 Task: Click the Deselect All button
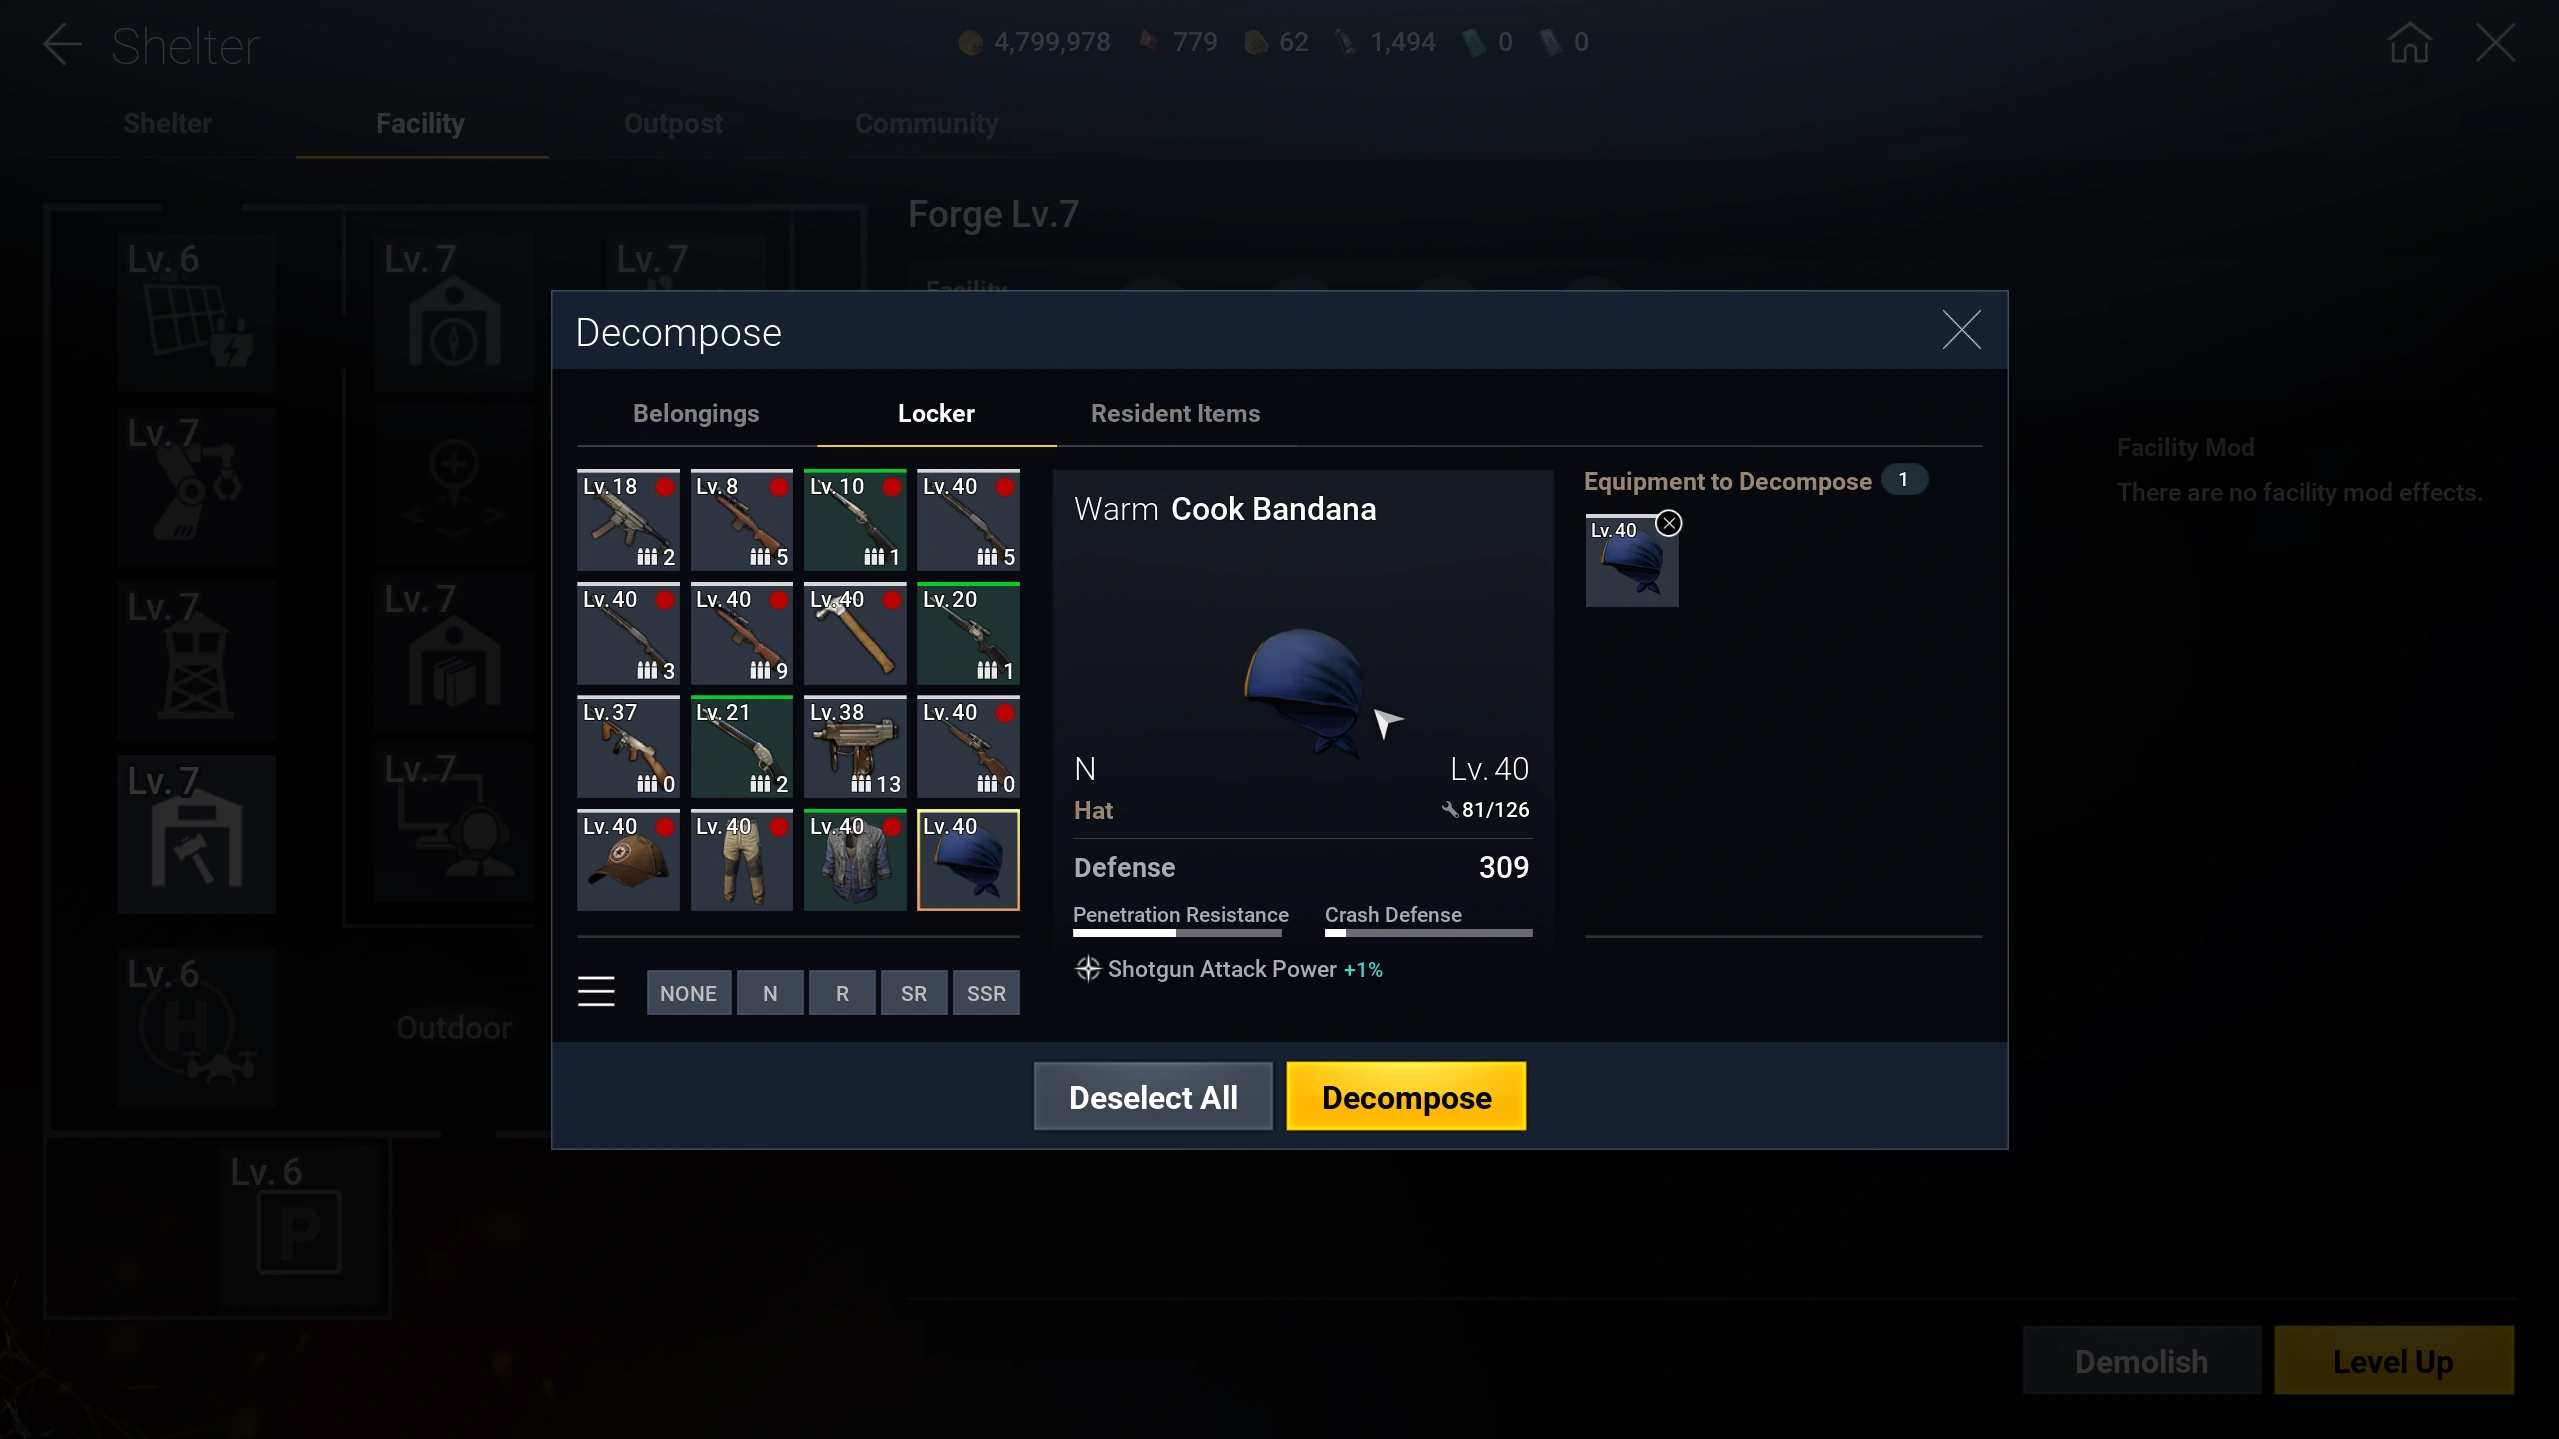[1153, 1097]
